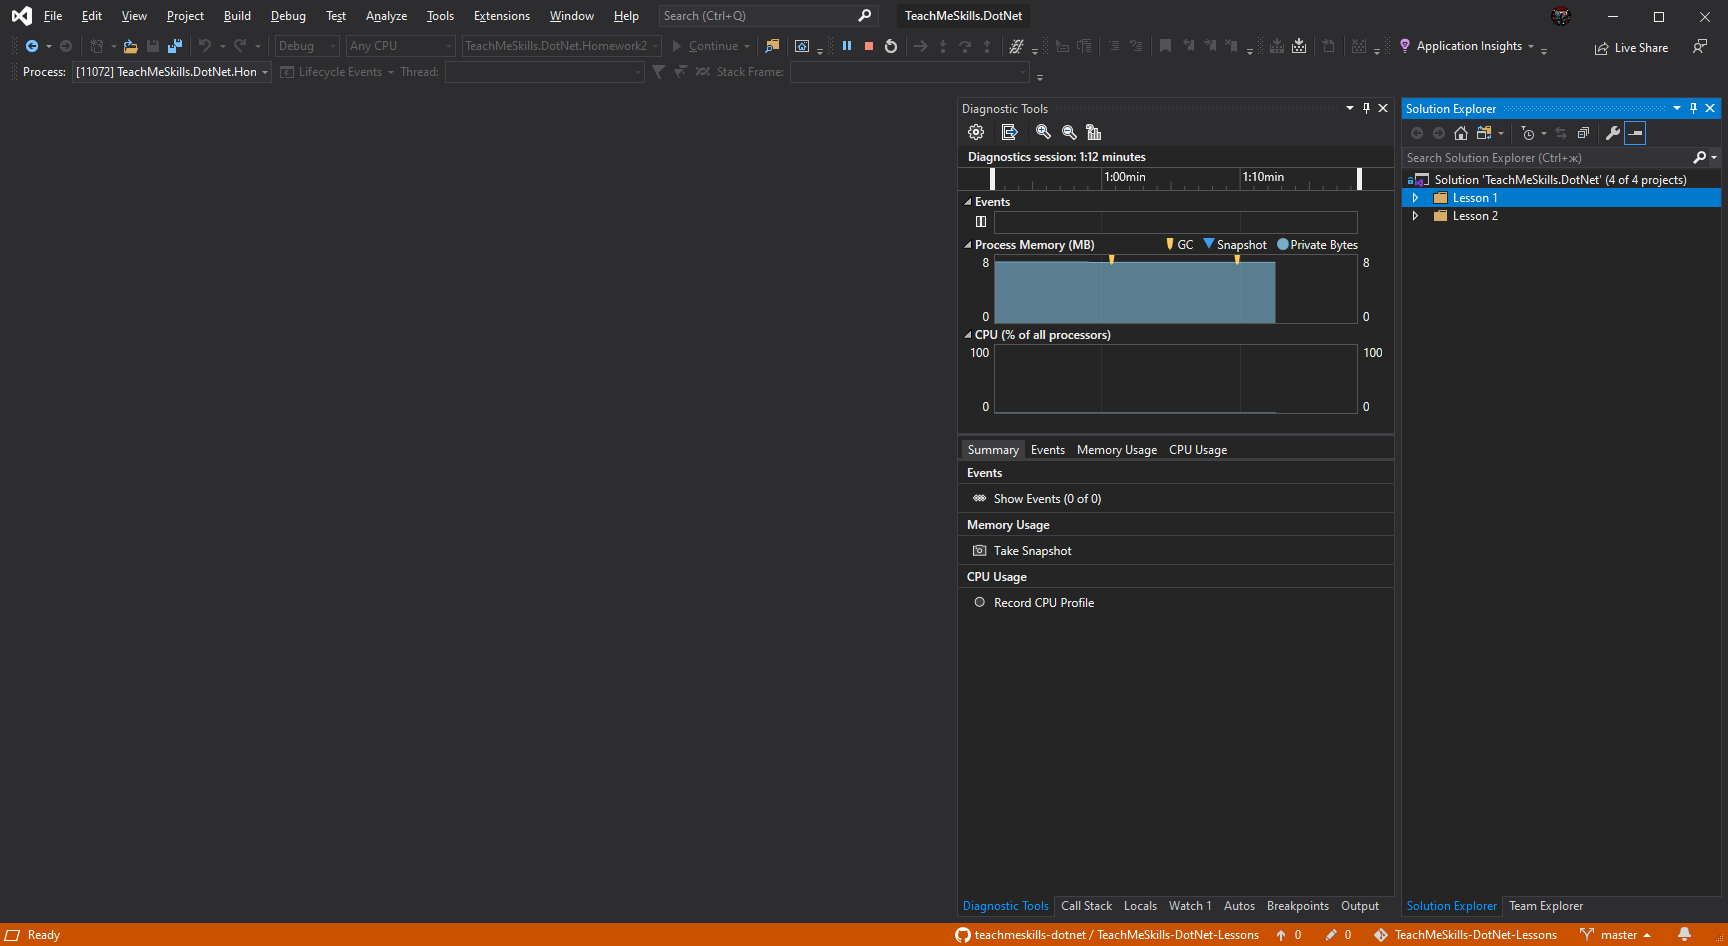The width and height of the screenshot is (1728, 946).
Task: Open the File menu
Action: click(53, 16)
